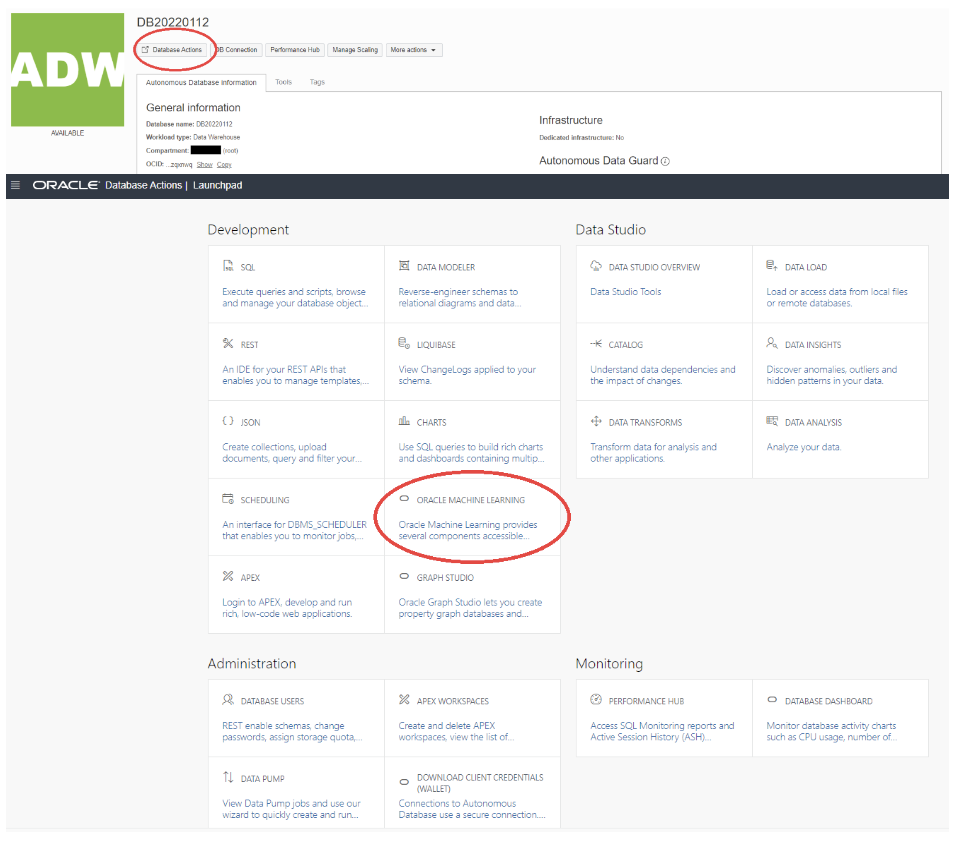Click the Data Pump arrows icon
This screenshot has height=842, width=958.
pos(228,777)
